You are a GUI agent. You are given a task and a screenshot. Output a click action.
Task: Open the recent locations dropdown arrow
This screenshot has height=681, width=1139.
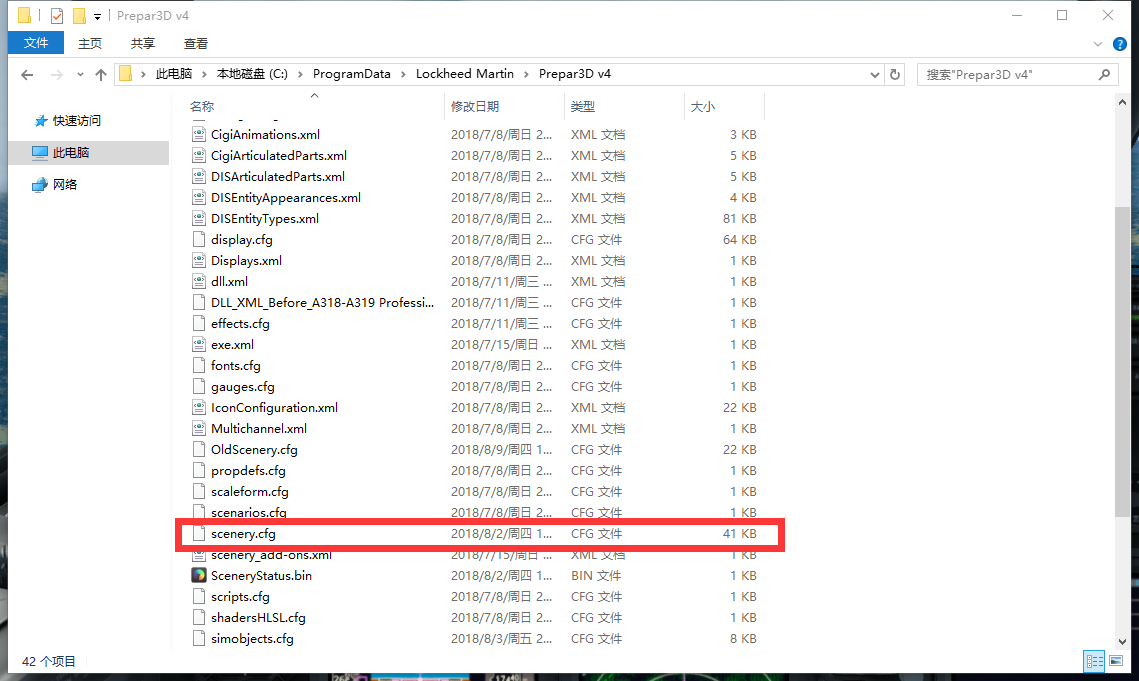[78, 75]
